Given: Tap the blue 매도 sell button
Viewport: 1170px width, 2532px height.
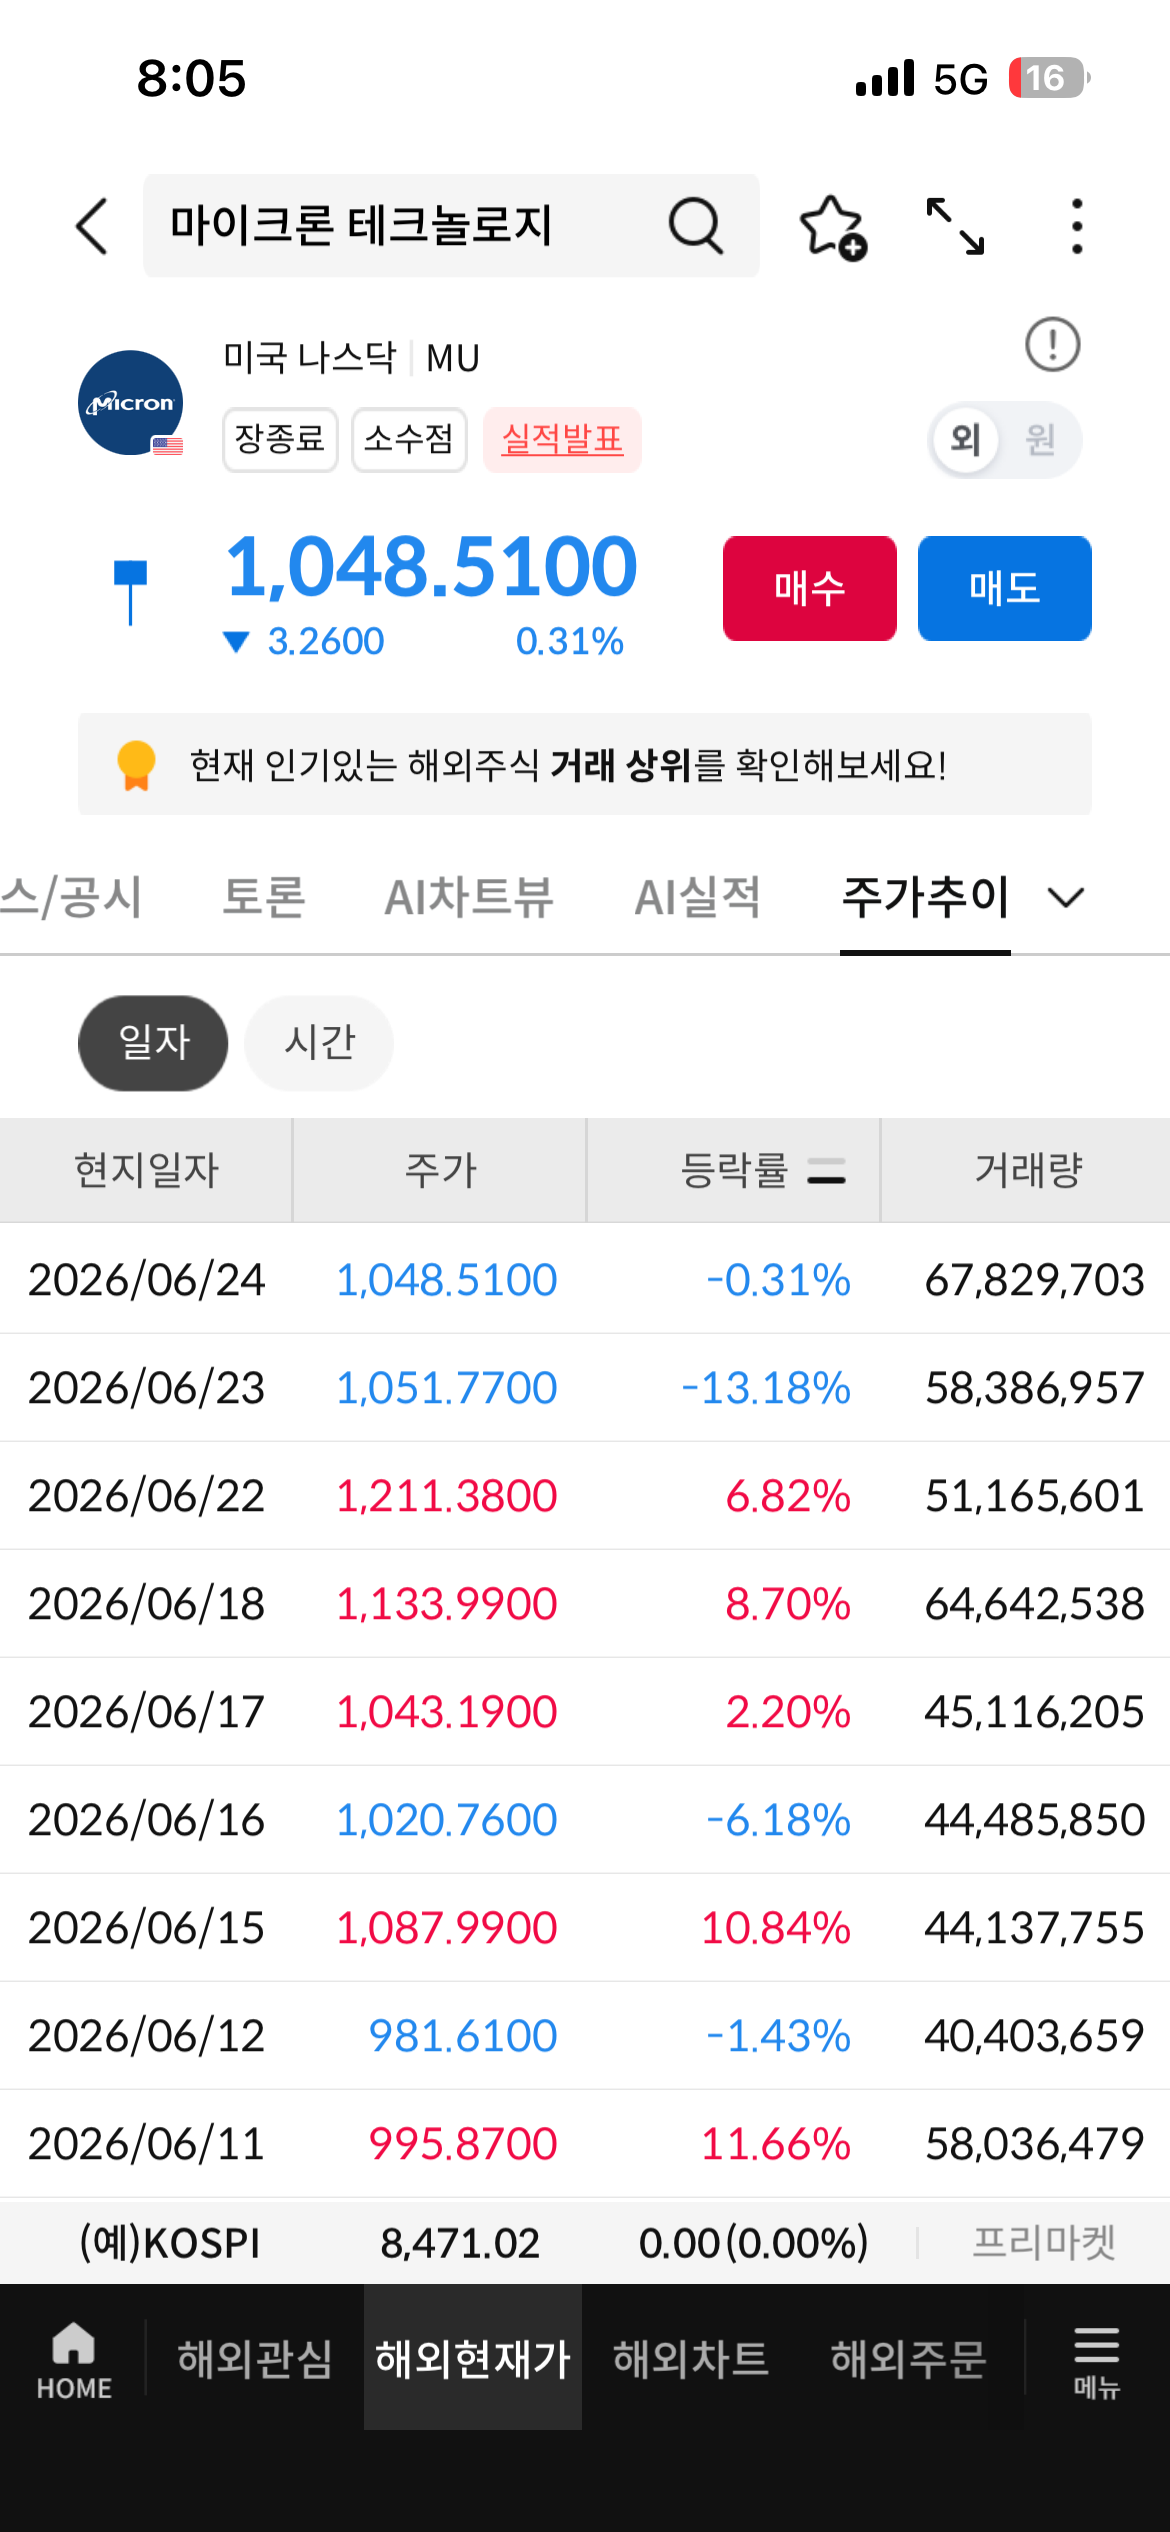Looking at the screenshot, I should click(1005, 588).
